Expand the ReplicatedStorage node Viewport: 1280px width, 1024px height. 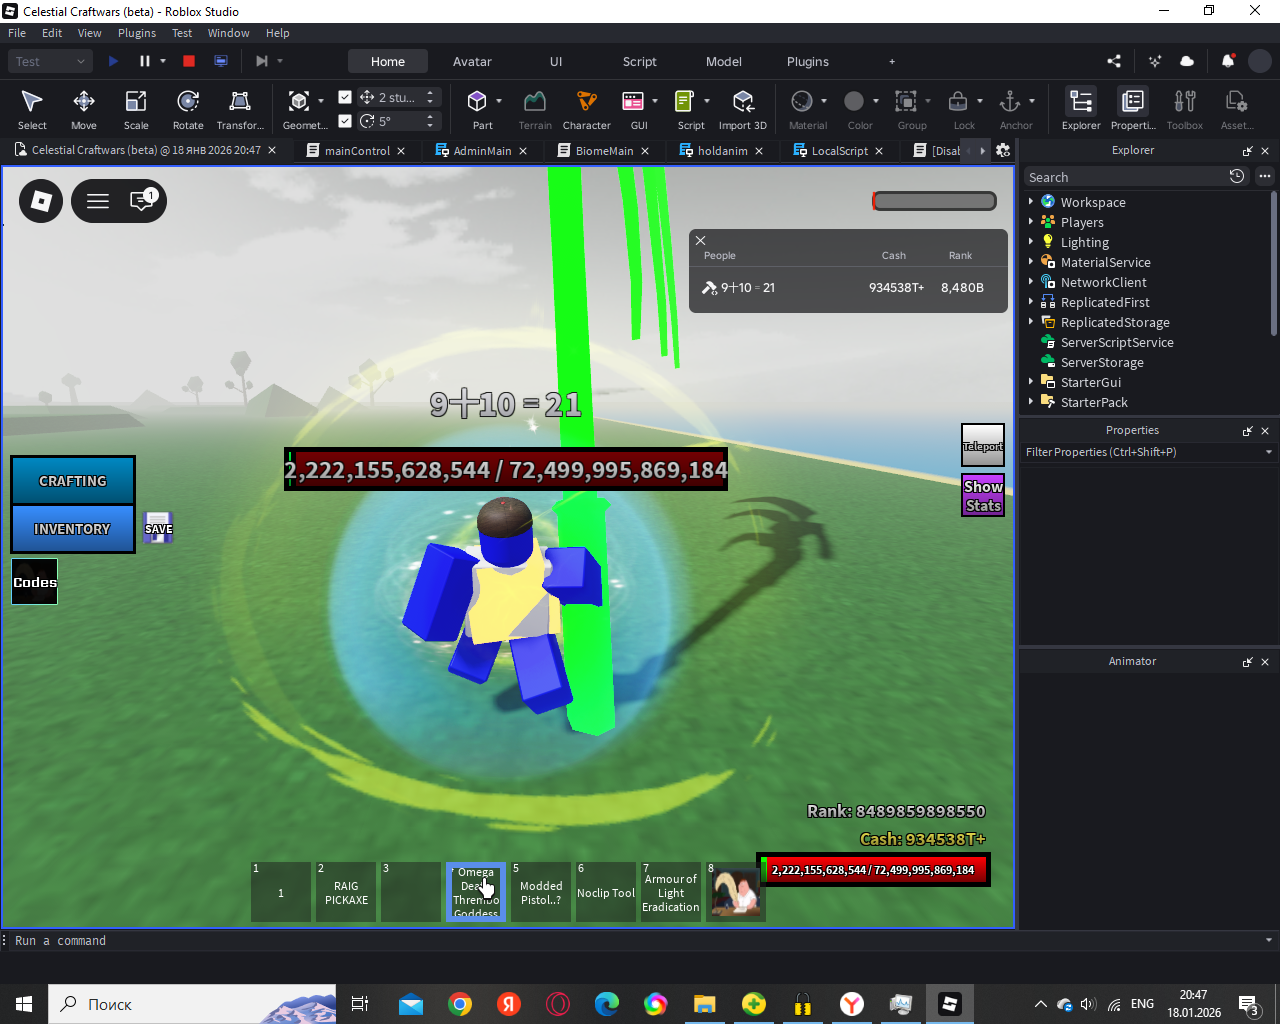pyautogui.click(x=1031, y=321)
